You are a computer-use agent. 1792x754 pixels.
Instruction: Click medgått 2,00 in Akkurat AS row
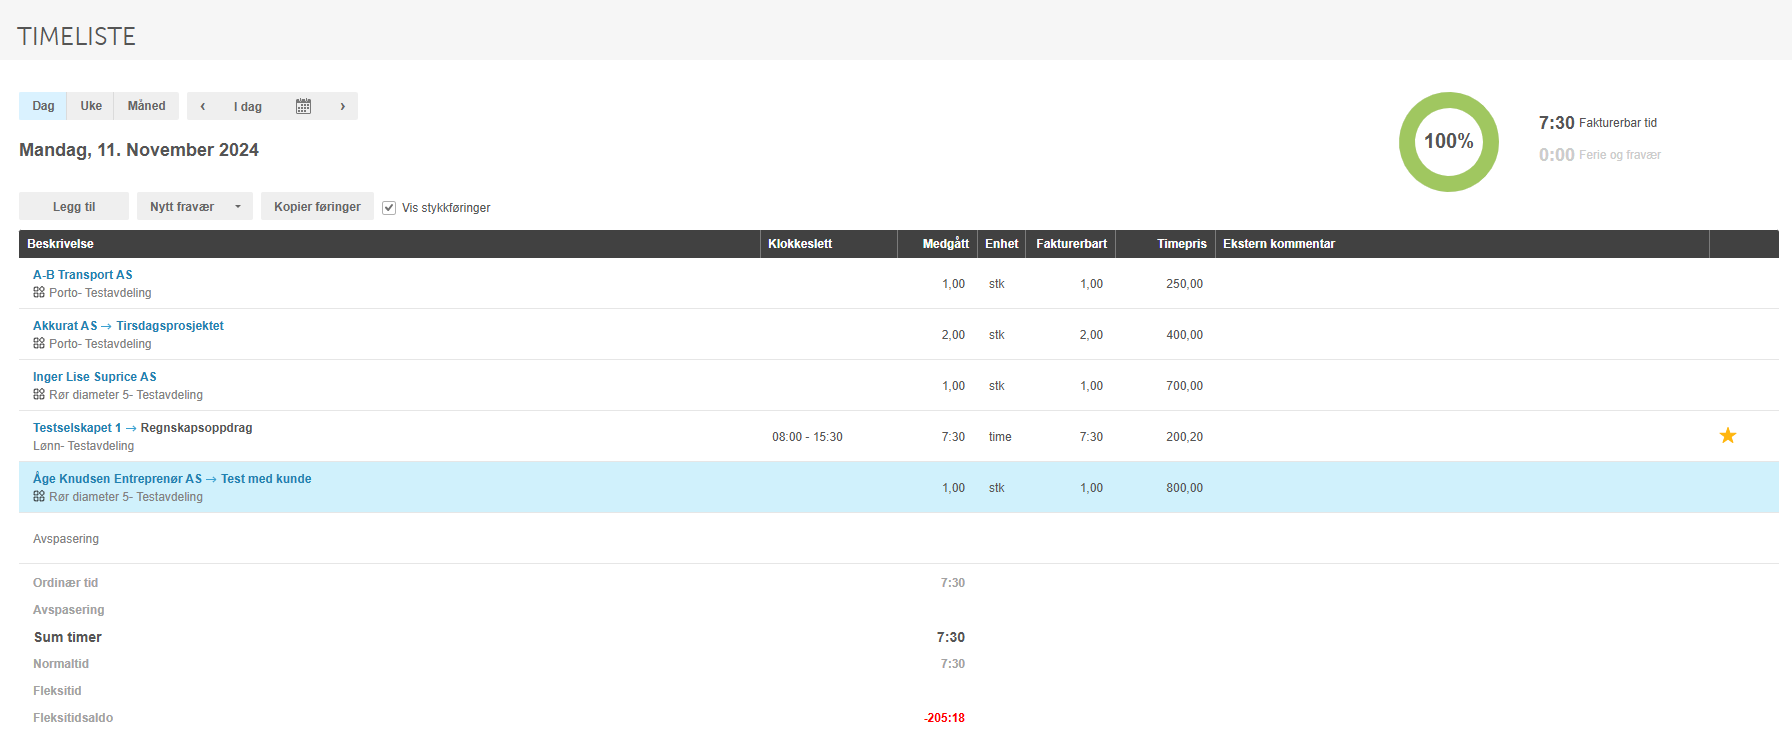(x=953, y=335)
